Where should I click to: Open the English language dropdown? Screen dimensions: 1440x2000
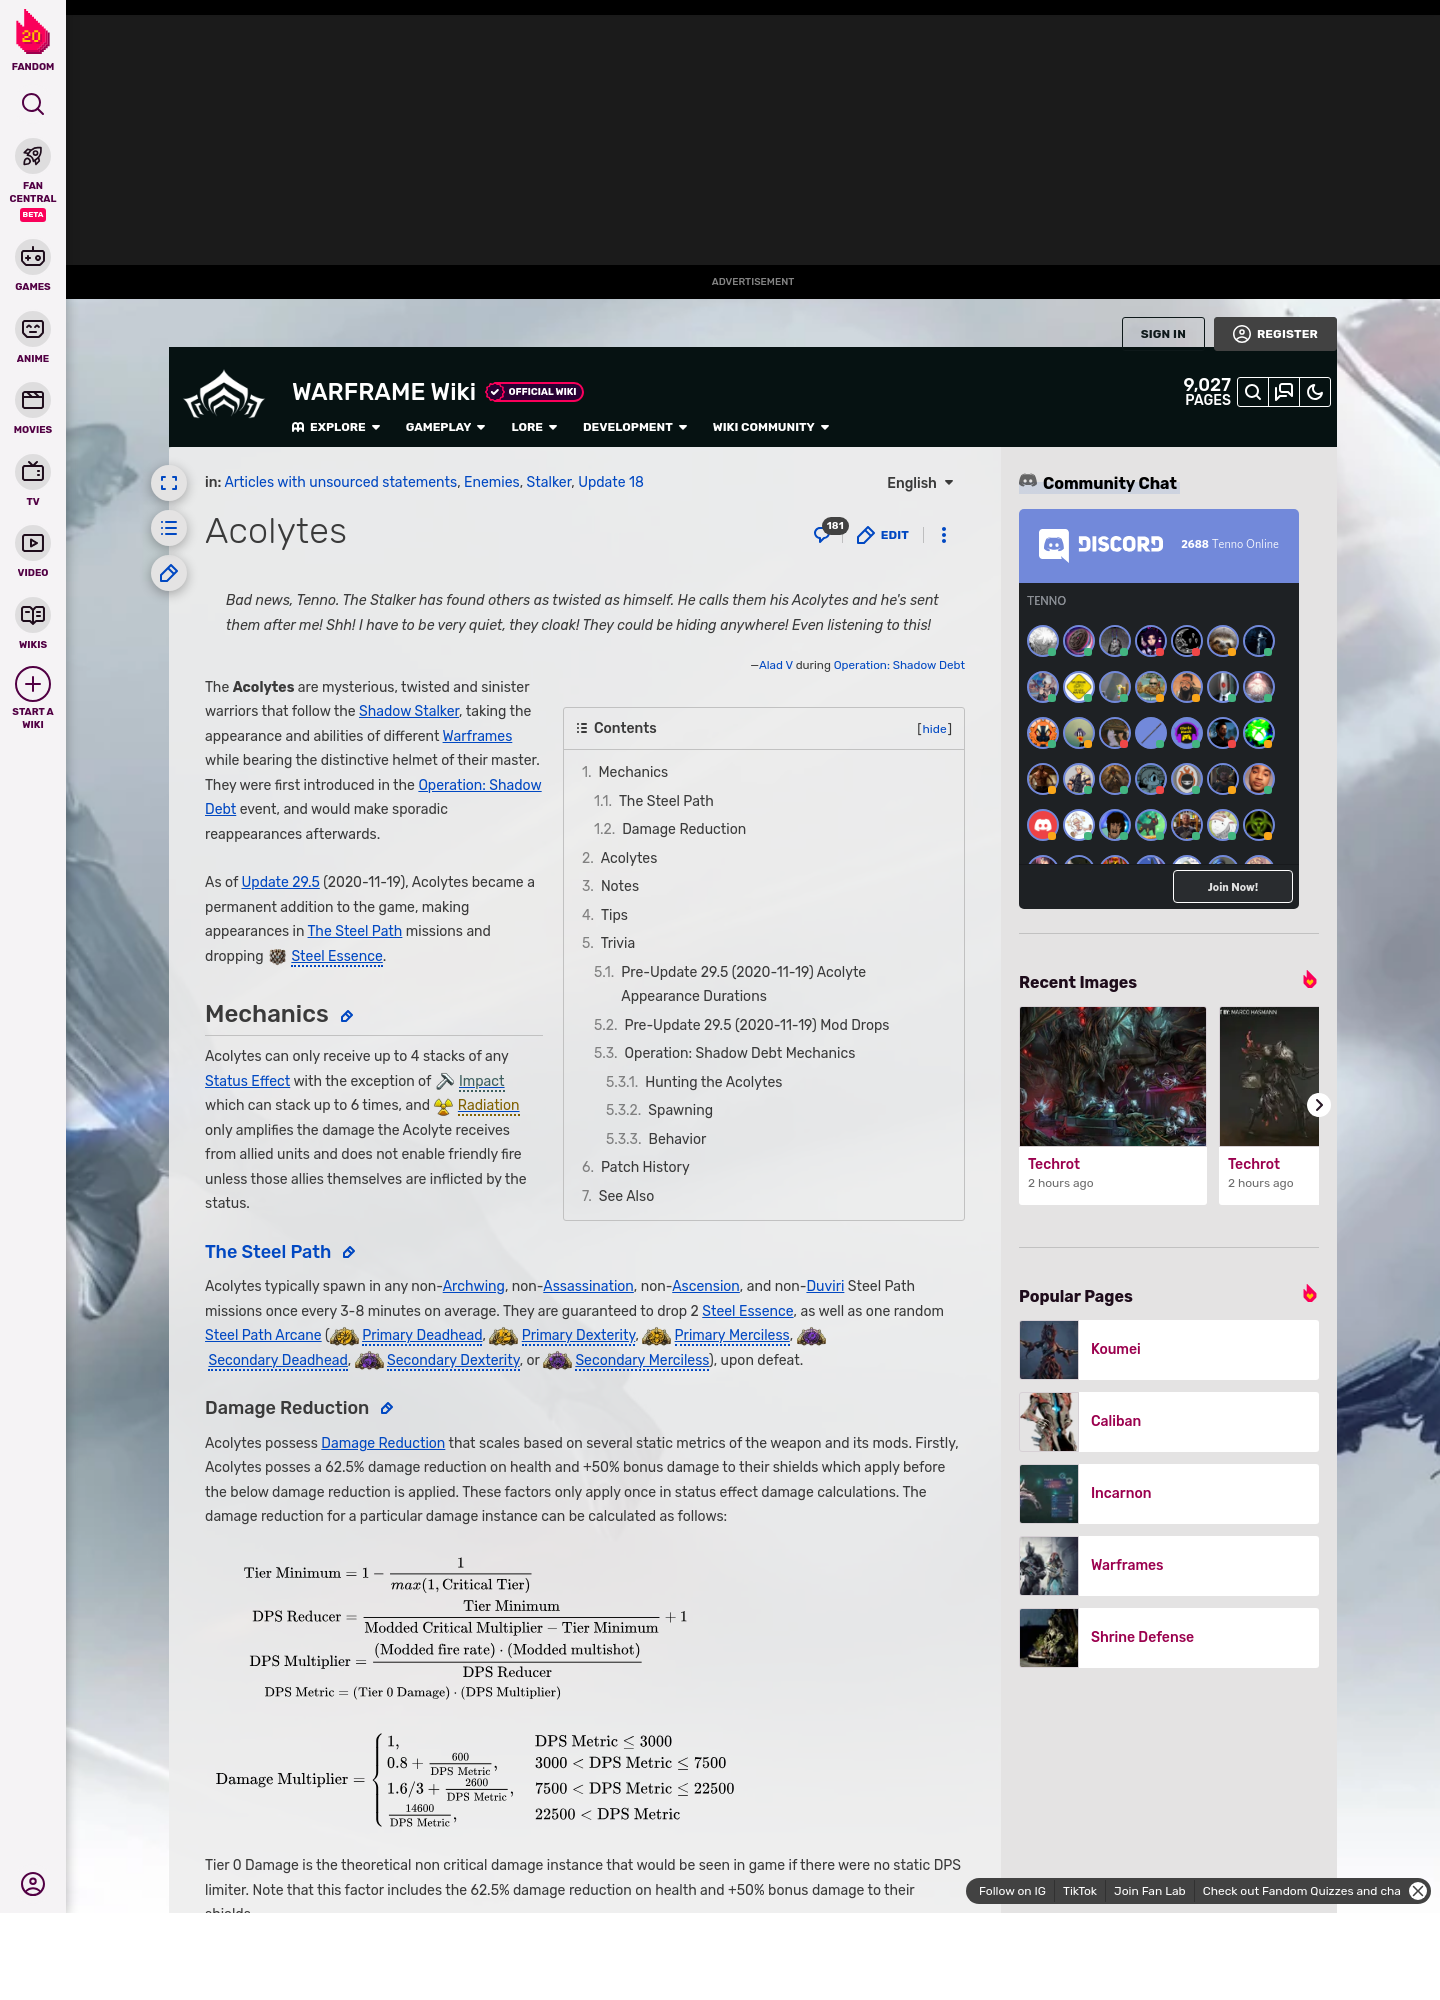click(x=920, y=483)
